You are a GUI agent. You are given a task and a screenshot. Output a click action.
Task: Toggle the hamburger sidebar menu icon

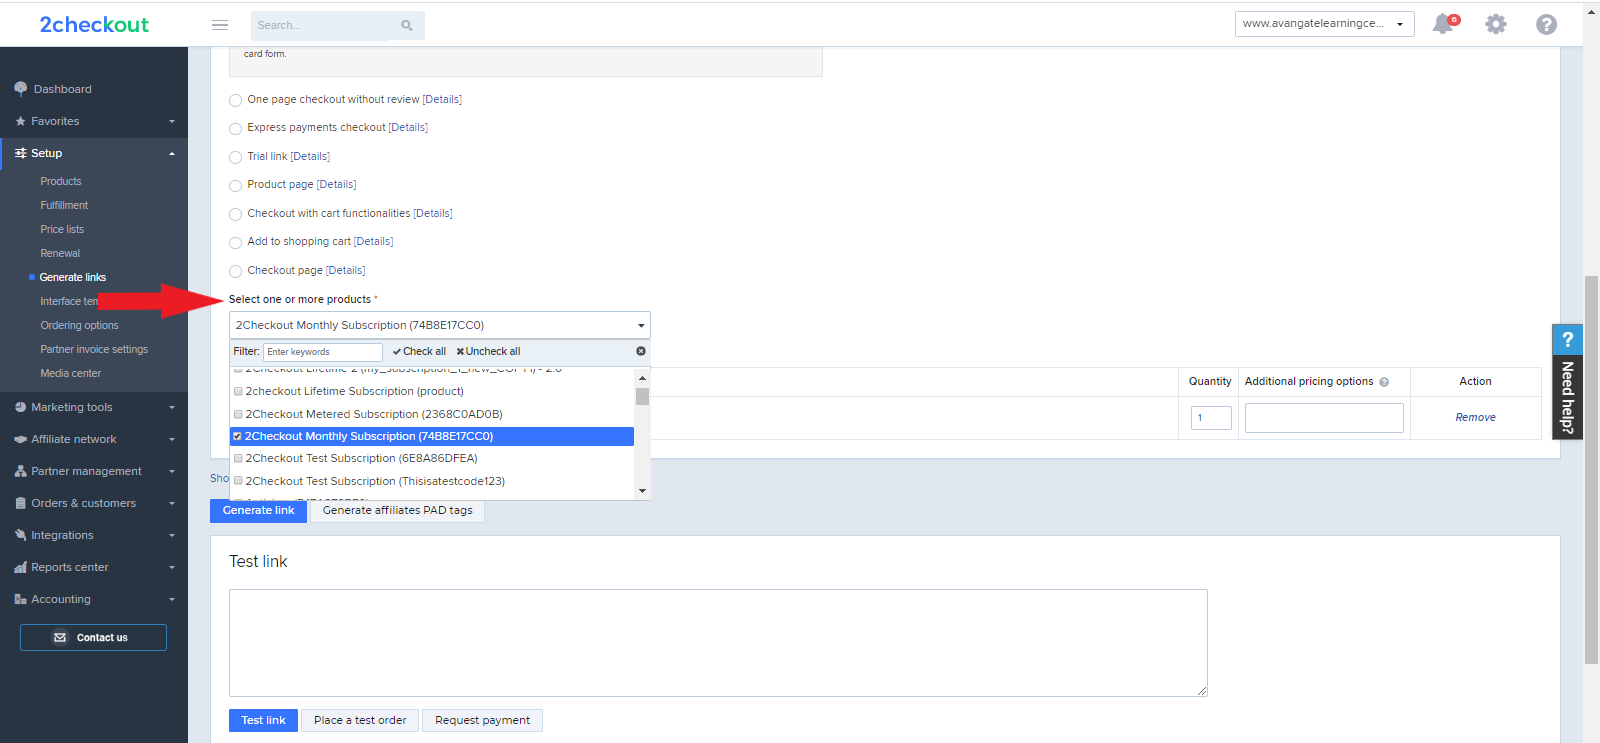(x=220, y=25)
